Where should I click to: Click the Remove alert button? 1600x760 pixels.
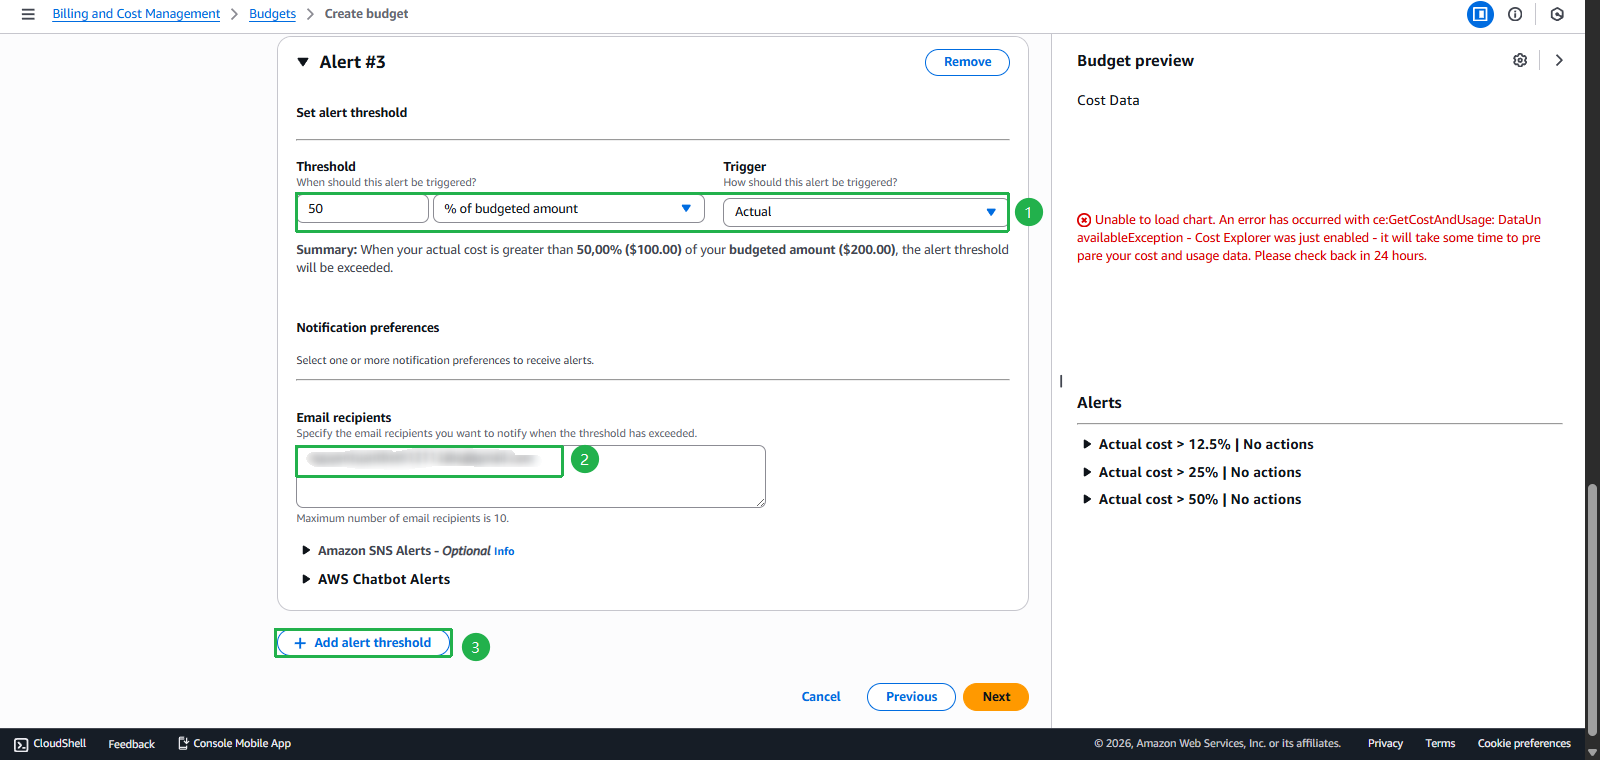967,62
